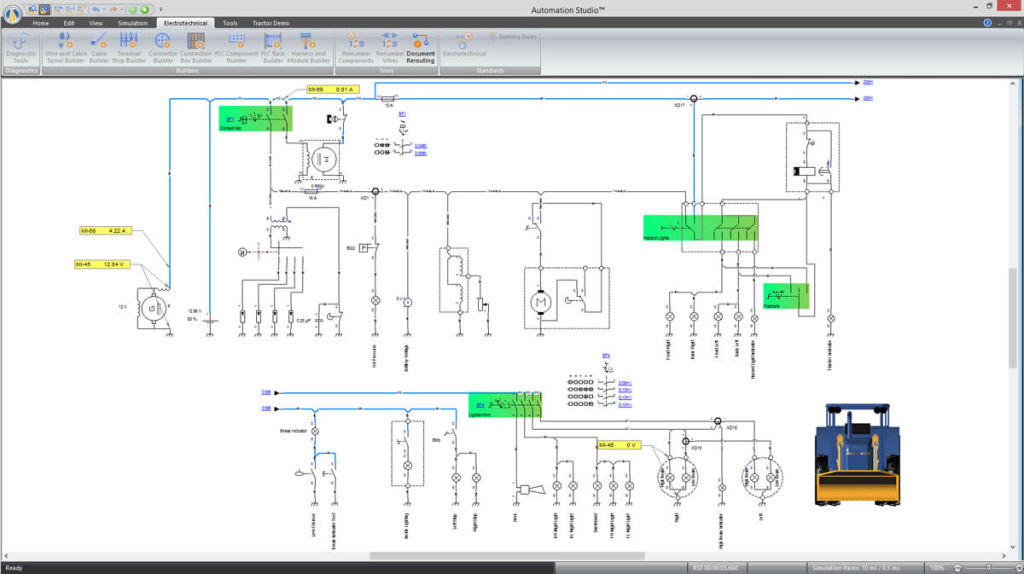Screen dimensions: 1024x574
Task: Click the zoom slider handle
Action: 988,568
